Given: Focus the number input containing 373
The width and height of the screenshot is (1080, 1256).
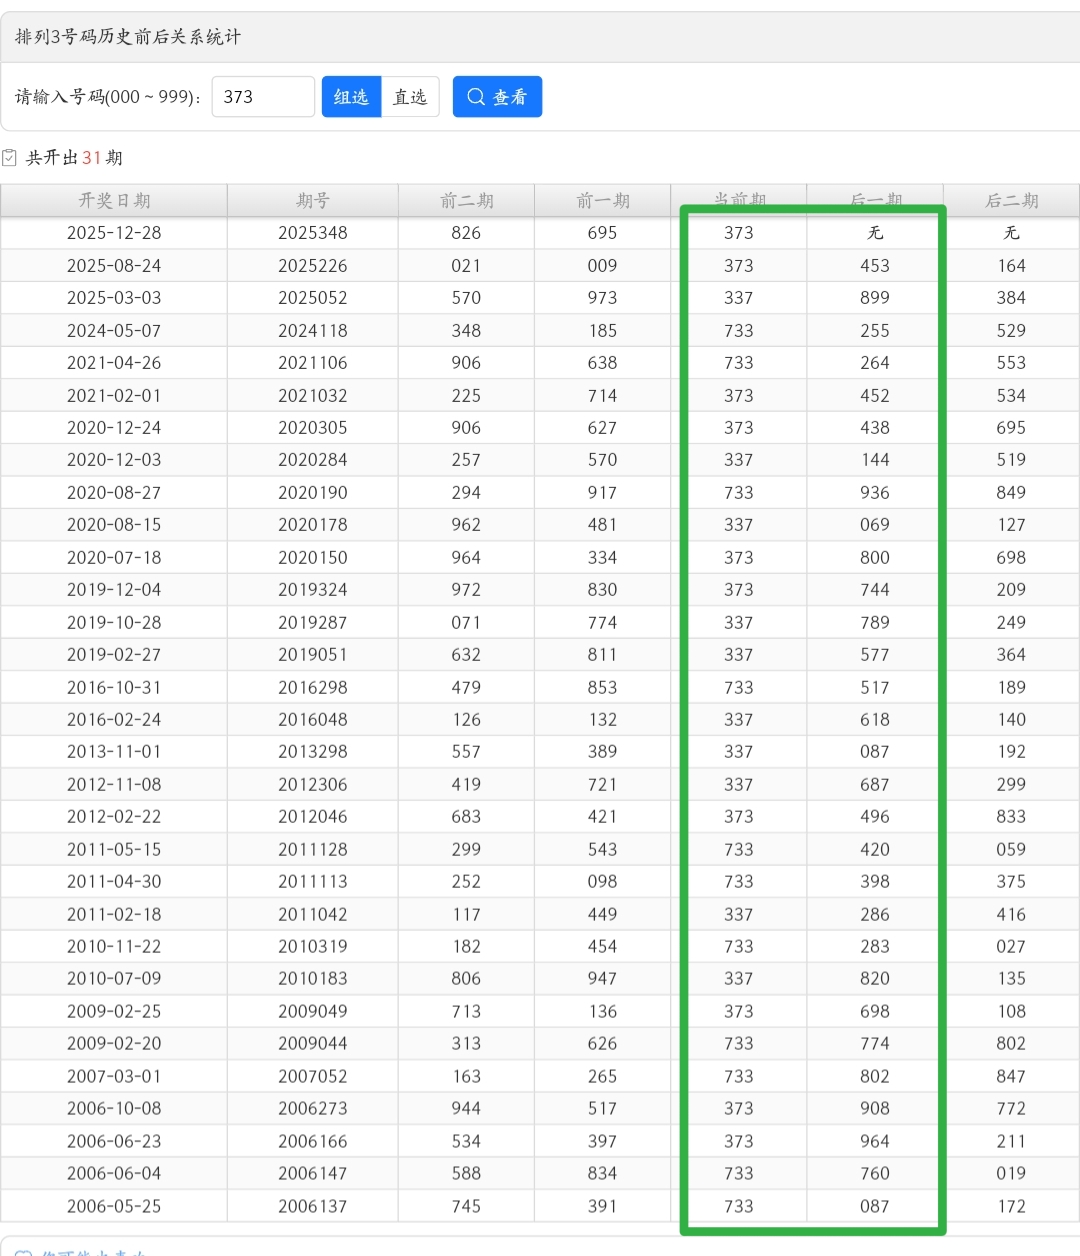Looking at the screenshot, I should pyautogui.click(x=263, y=97).
